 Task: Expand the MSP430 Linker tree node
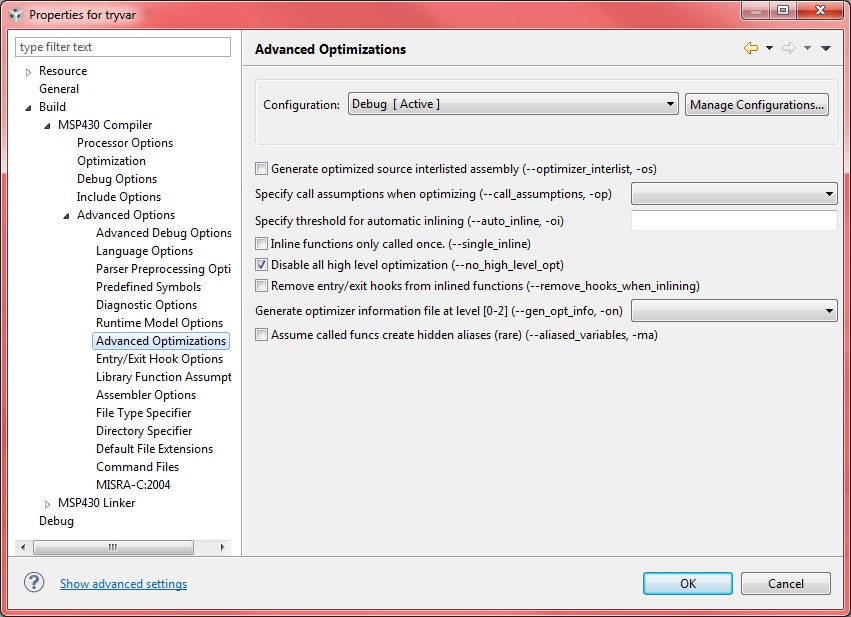(x=47, y=504)
